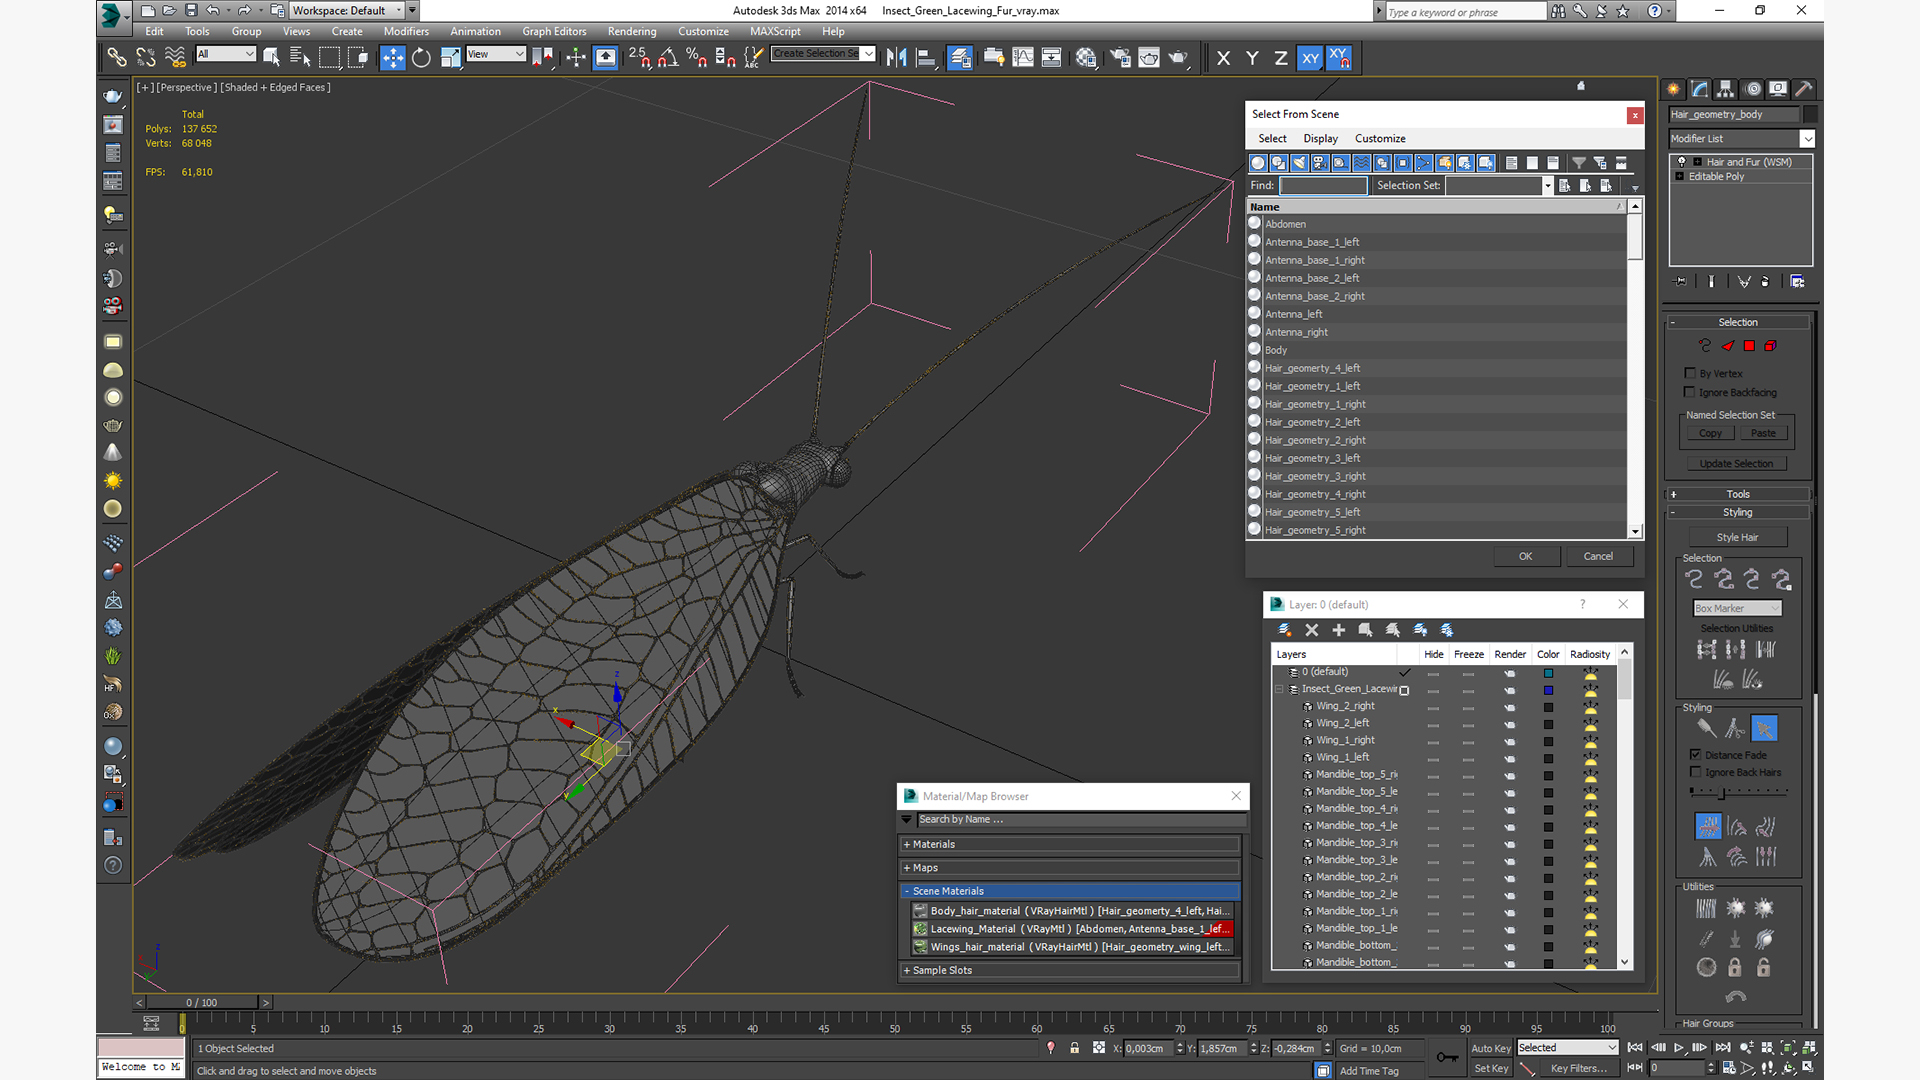Open the MAXScript menu
Viewport: 1920px width, 1080px height.
(775, 31)
